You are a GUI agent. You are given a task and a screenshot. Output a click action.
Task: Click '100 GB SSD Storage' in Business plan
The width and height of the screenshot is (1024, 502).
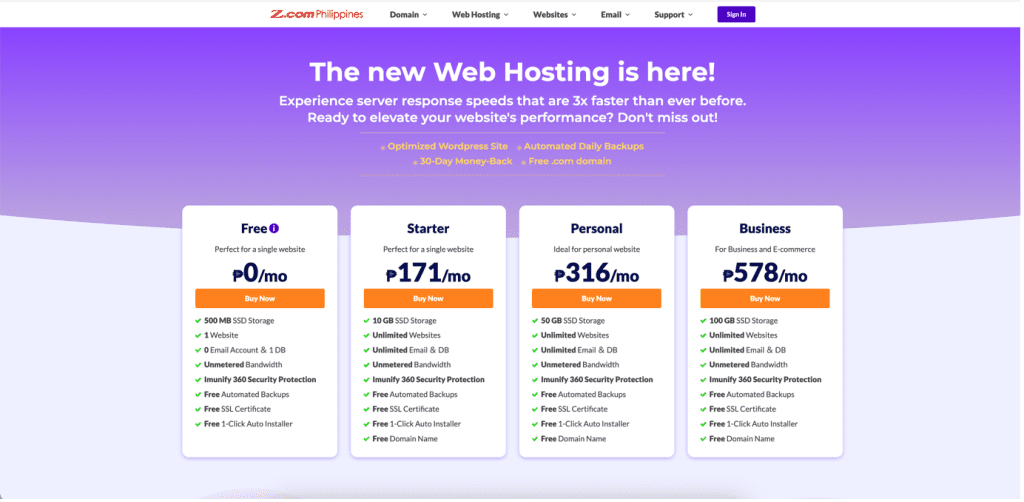[x=743, y=321]
